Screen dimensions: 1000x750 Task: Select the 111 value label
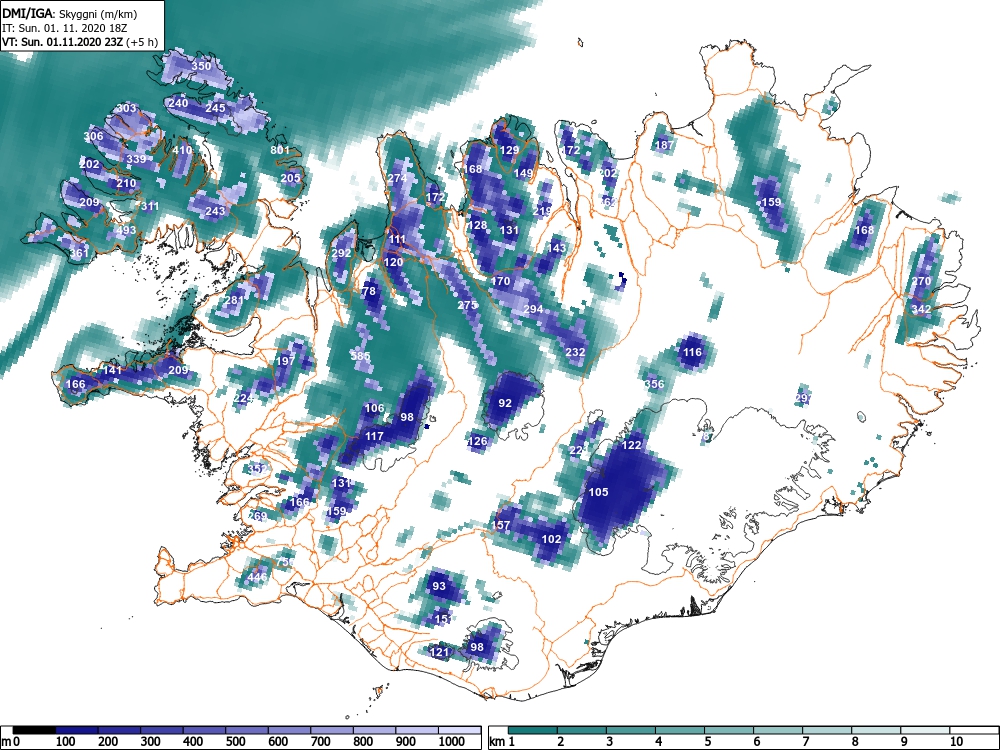pyautogui.click(x=397, y=239)
